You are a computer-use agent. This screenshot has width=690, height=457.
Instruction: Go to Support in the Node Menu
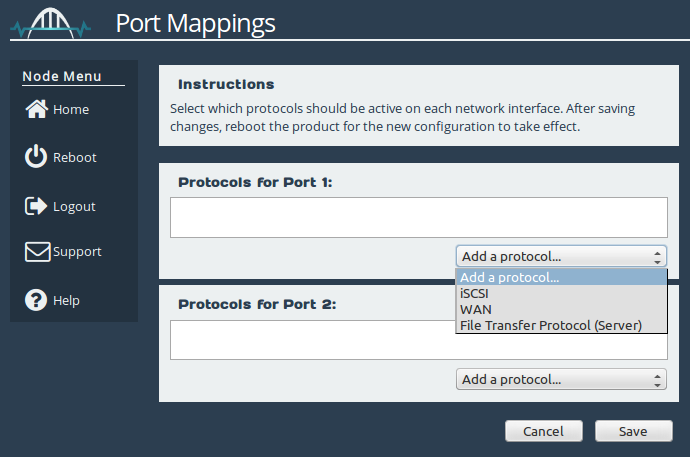click(x=77, y=252)
